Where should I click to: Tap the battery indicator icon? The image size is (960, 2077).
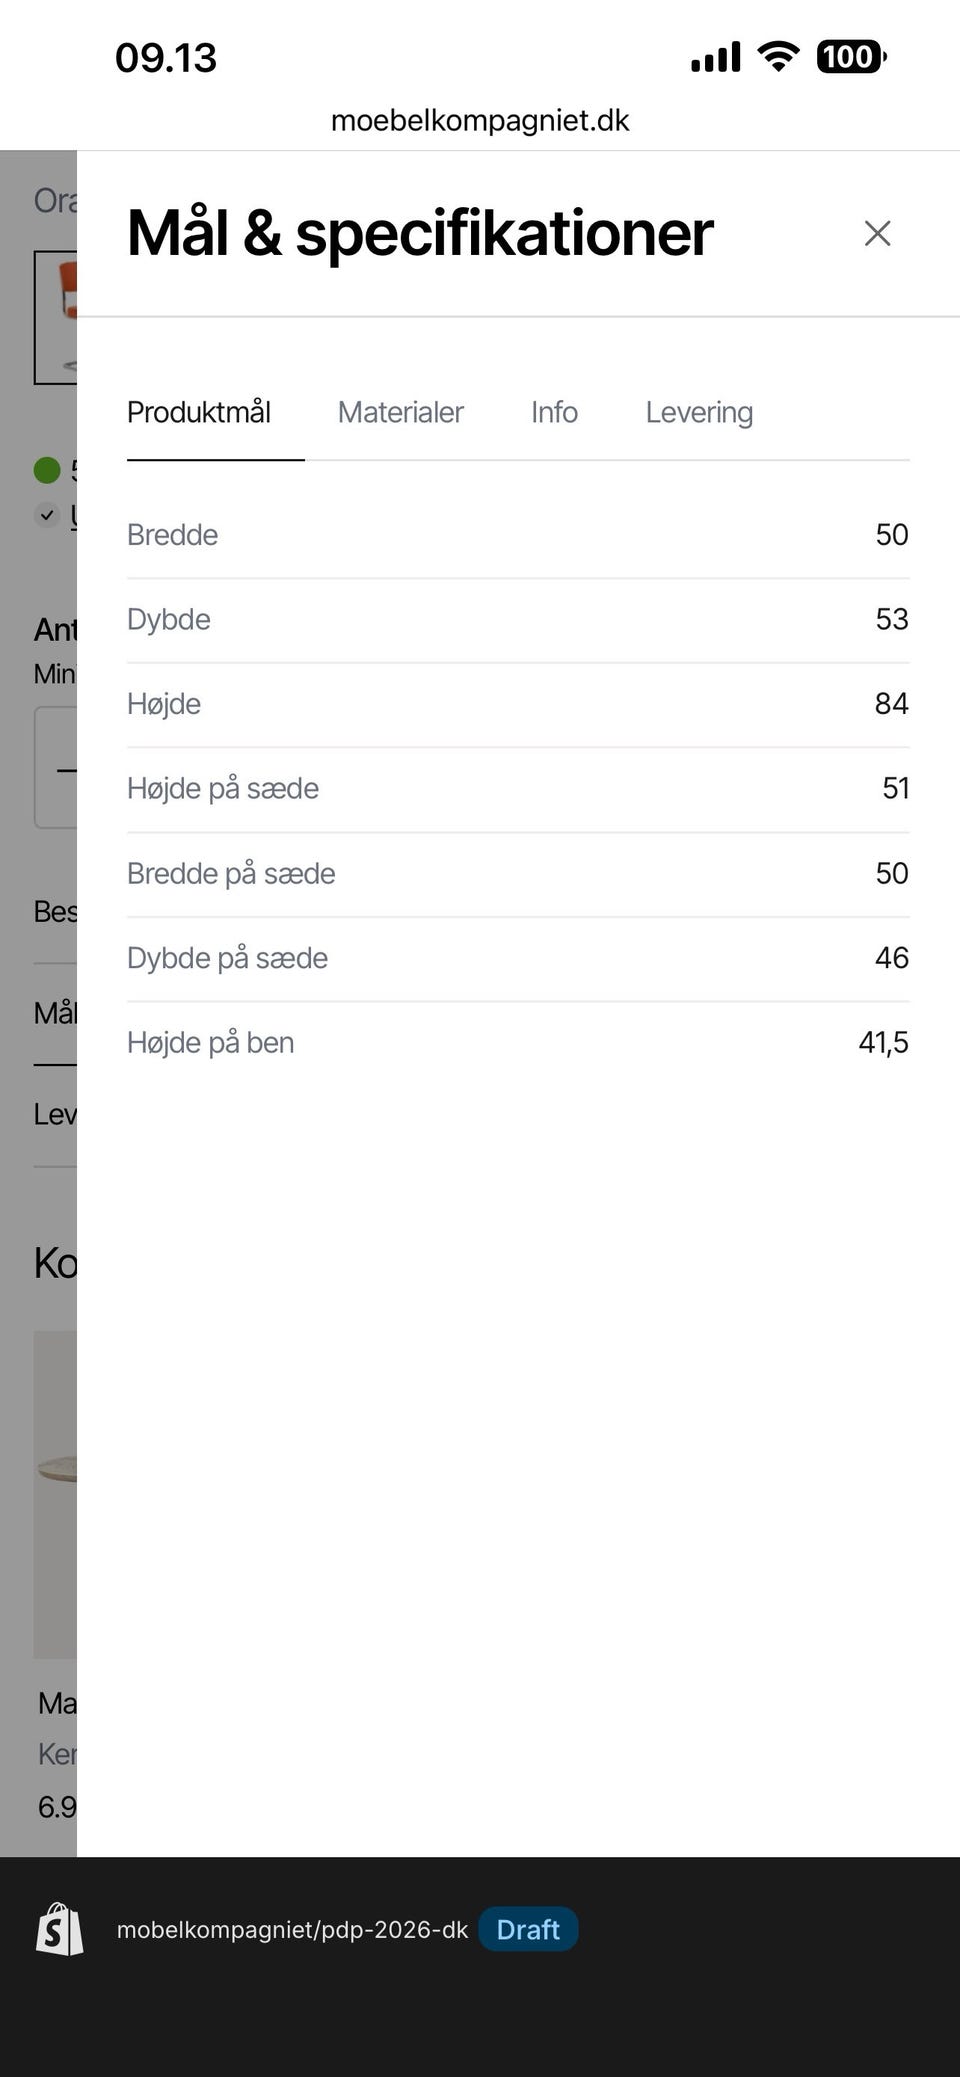tap(852, 57)
